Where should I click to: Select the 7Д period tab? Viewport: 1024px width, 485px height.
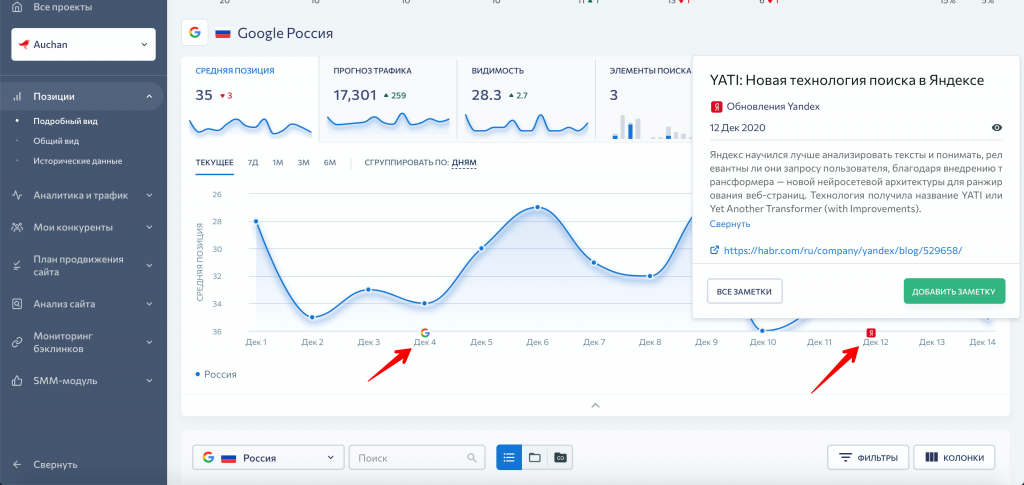coord(253,163)
